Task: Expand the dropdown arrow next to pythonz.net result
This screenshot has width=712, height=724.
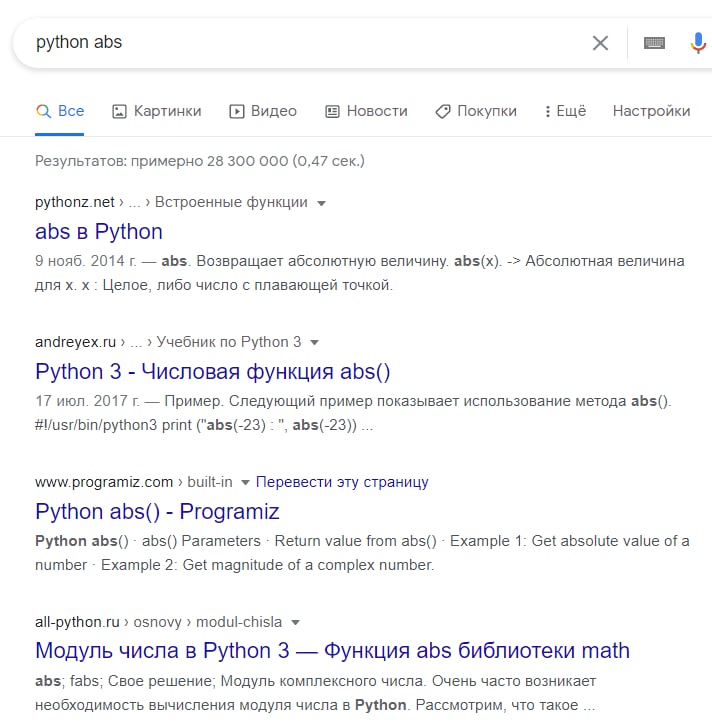Action: (x=321, y=203)
